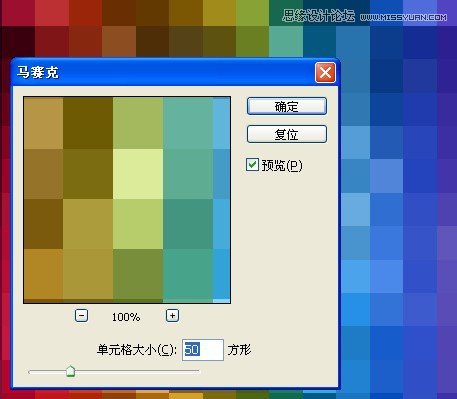Click the 单元格大小(C): label
Viewport: 457px width, 399px height.
point(137,350)
